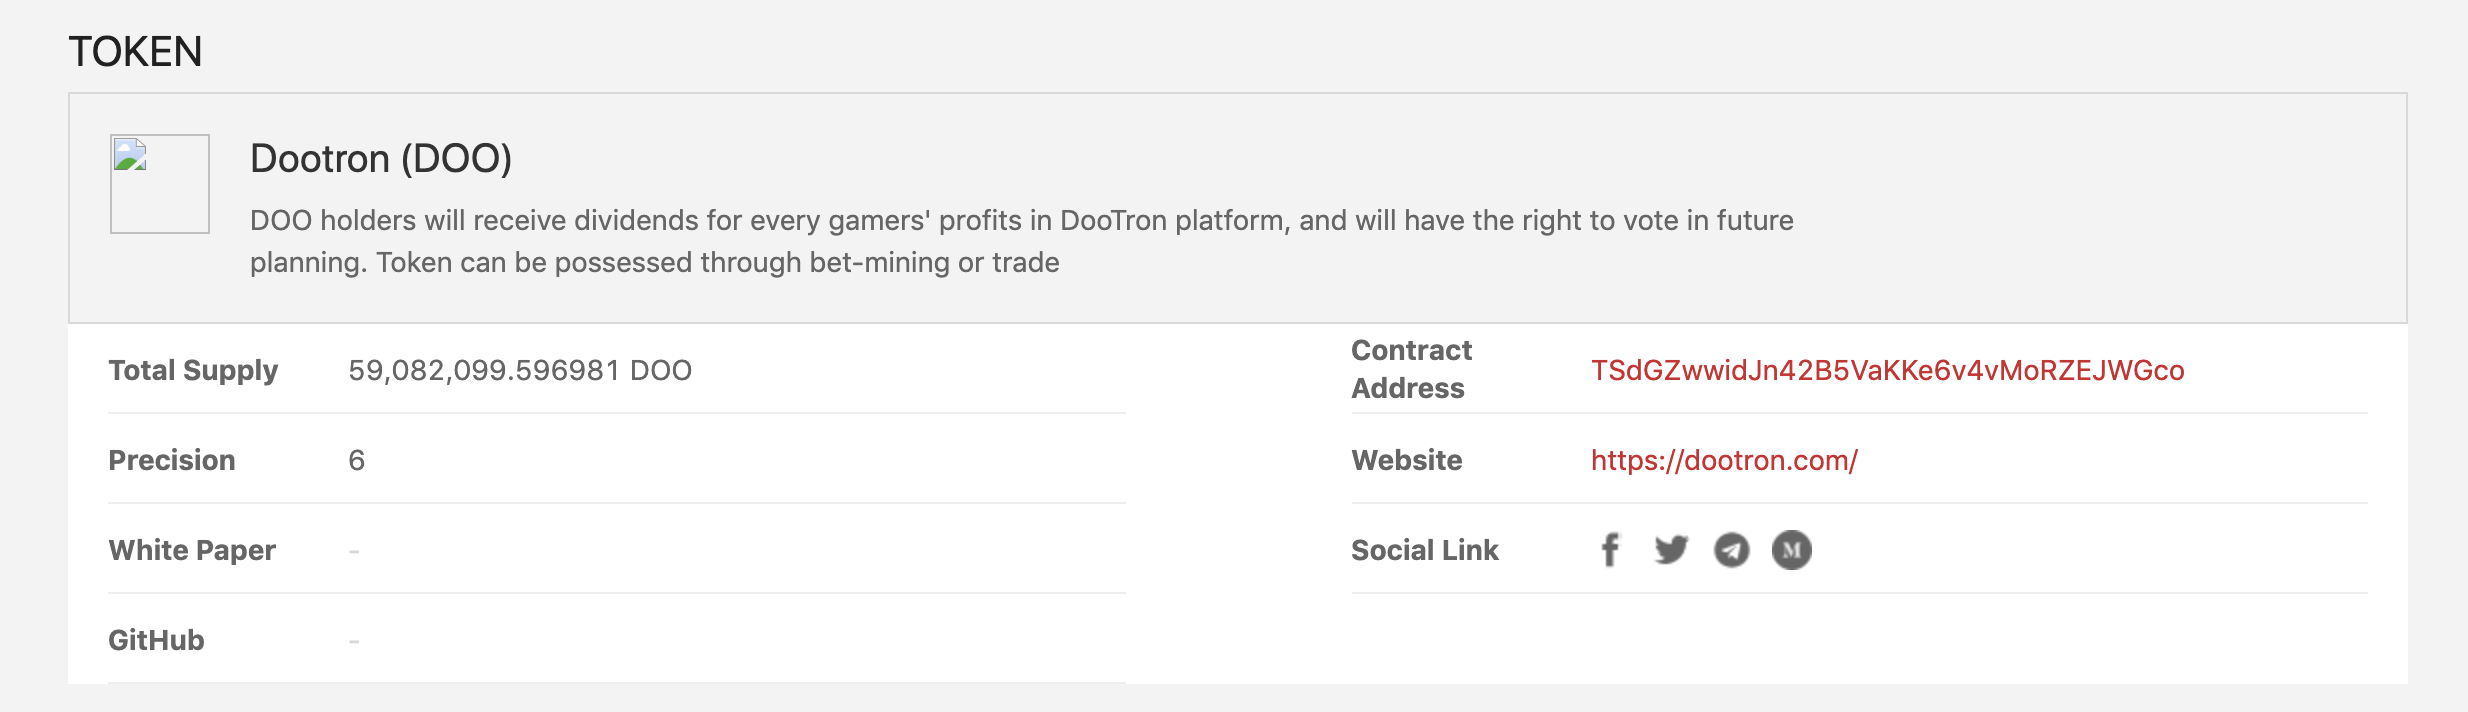2468x712 pixels.
Task: Click the GitHub dash placeholder
Action: tap(354, 641)
